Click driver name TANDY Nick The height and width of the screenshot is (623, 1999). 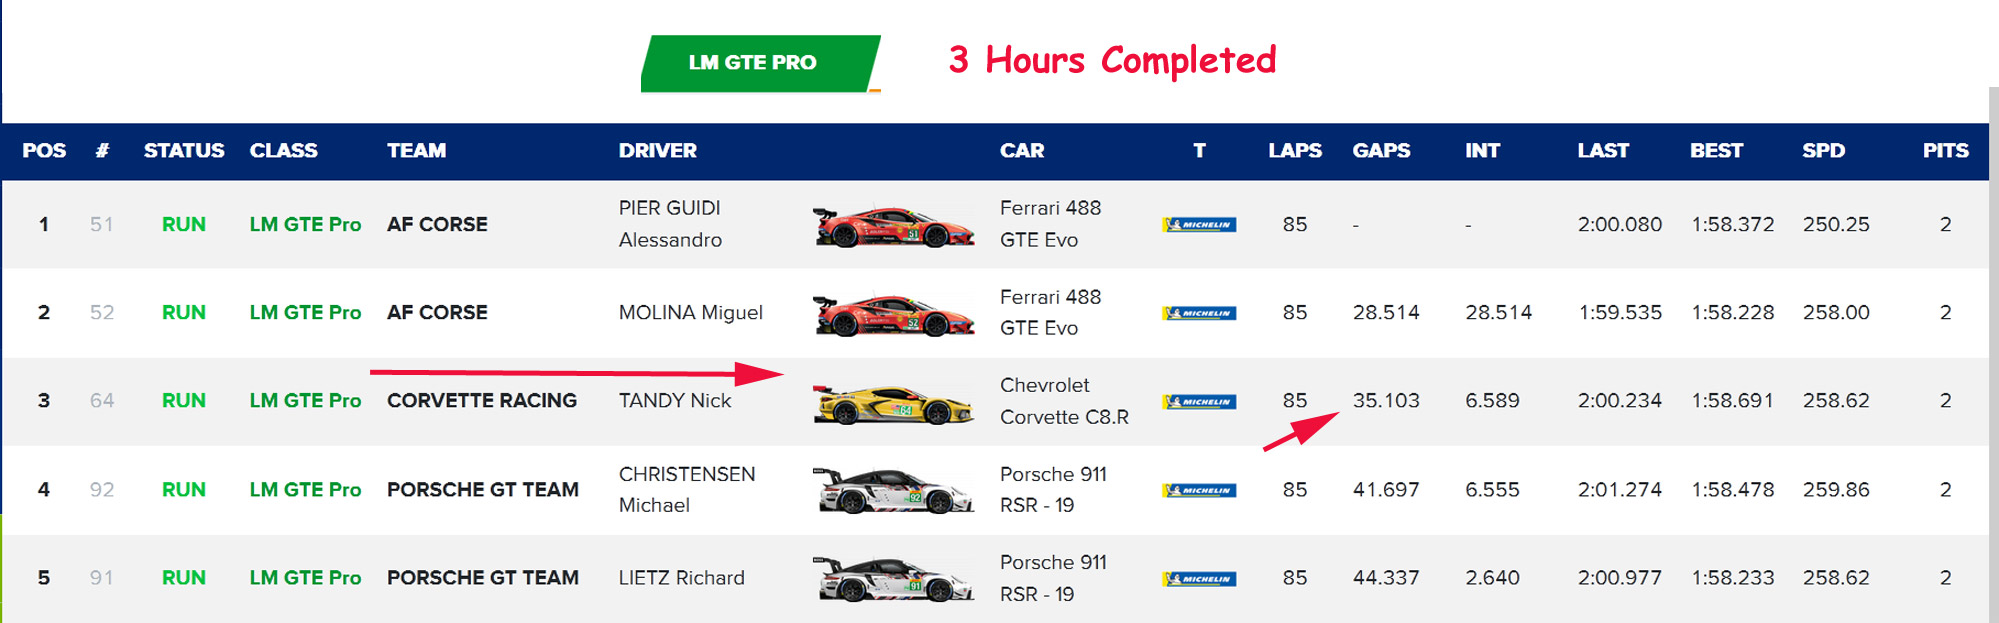[675, 401]
